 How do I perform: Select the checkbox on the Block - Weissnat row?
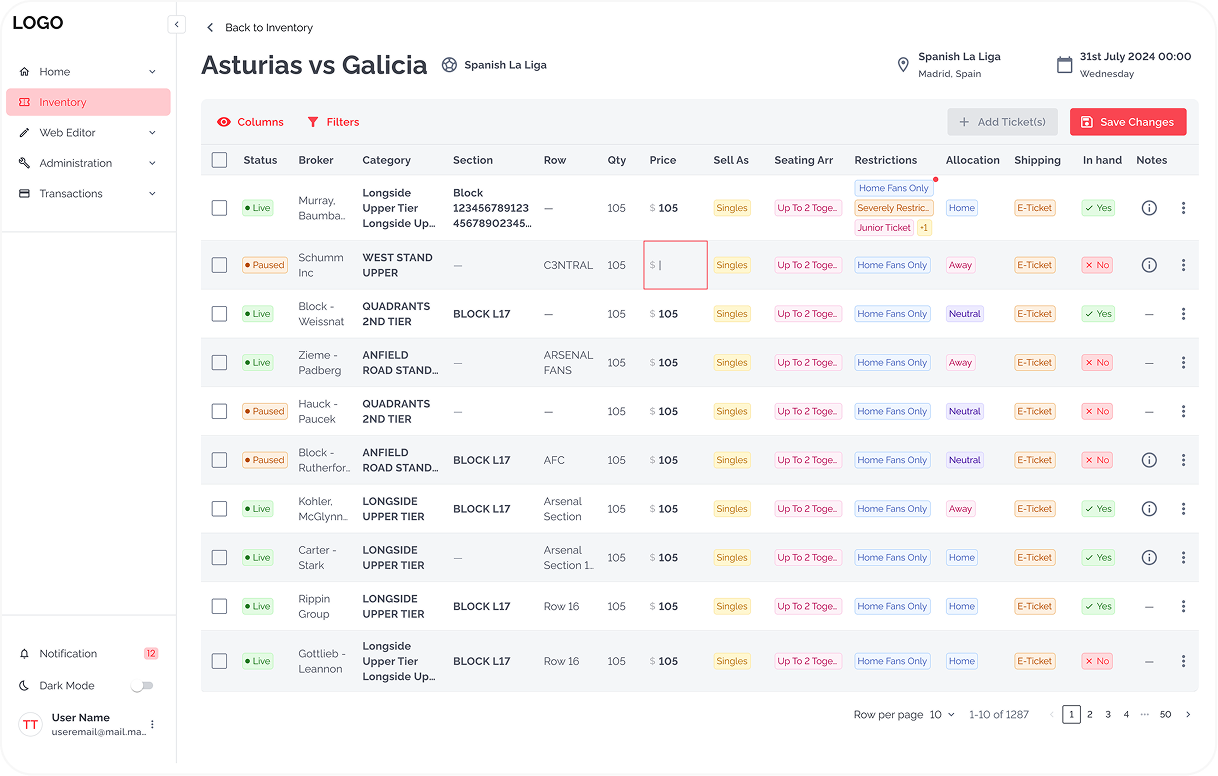[x=219, y=313]
